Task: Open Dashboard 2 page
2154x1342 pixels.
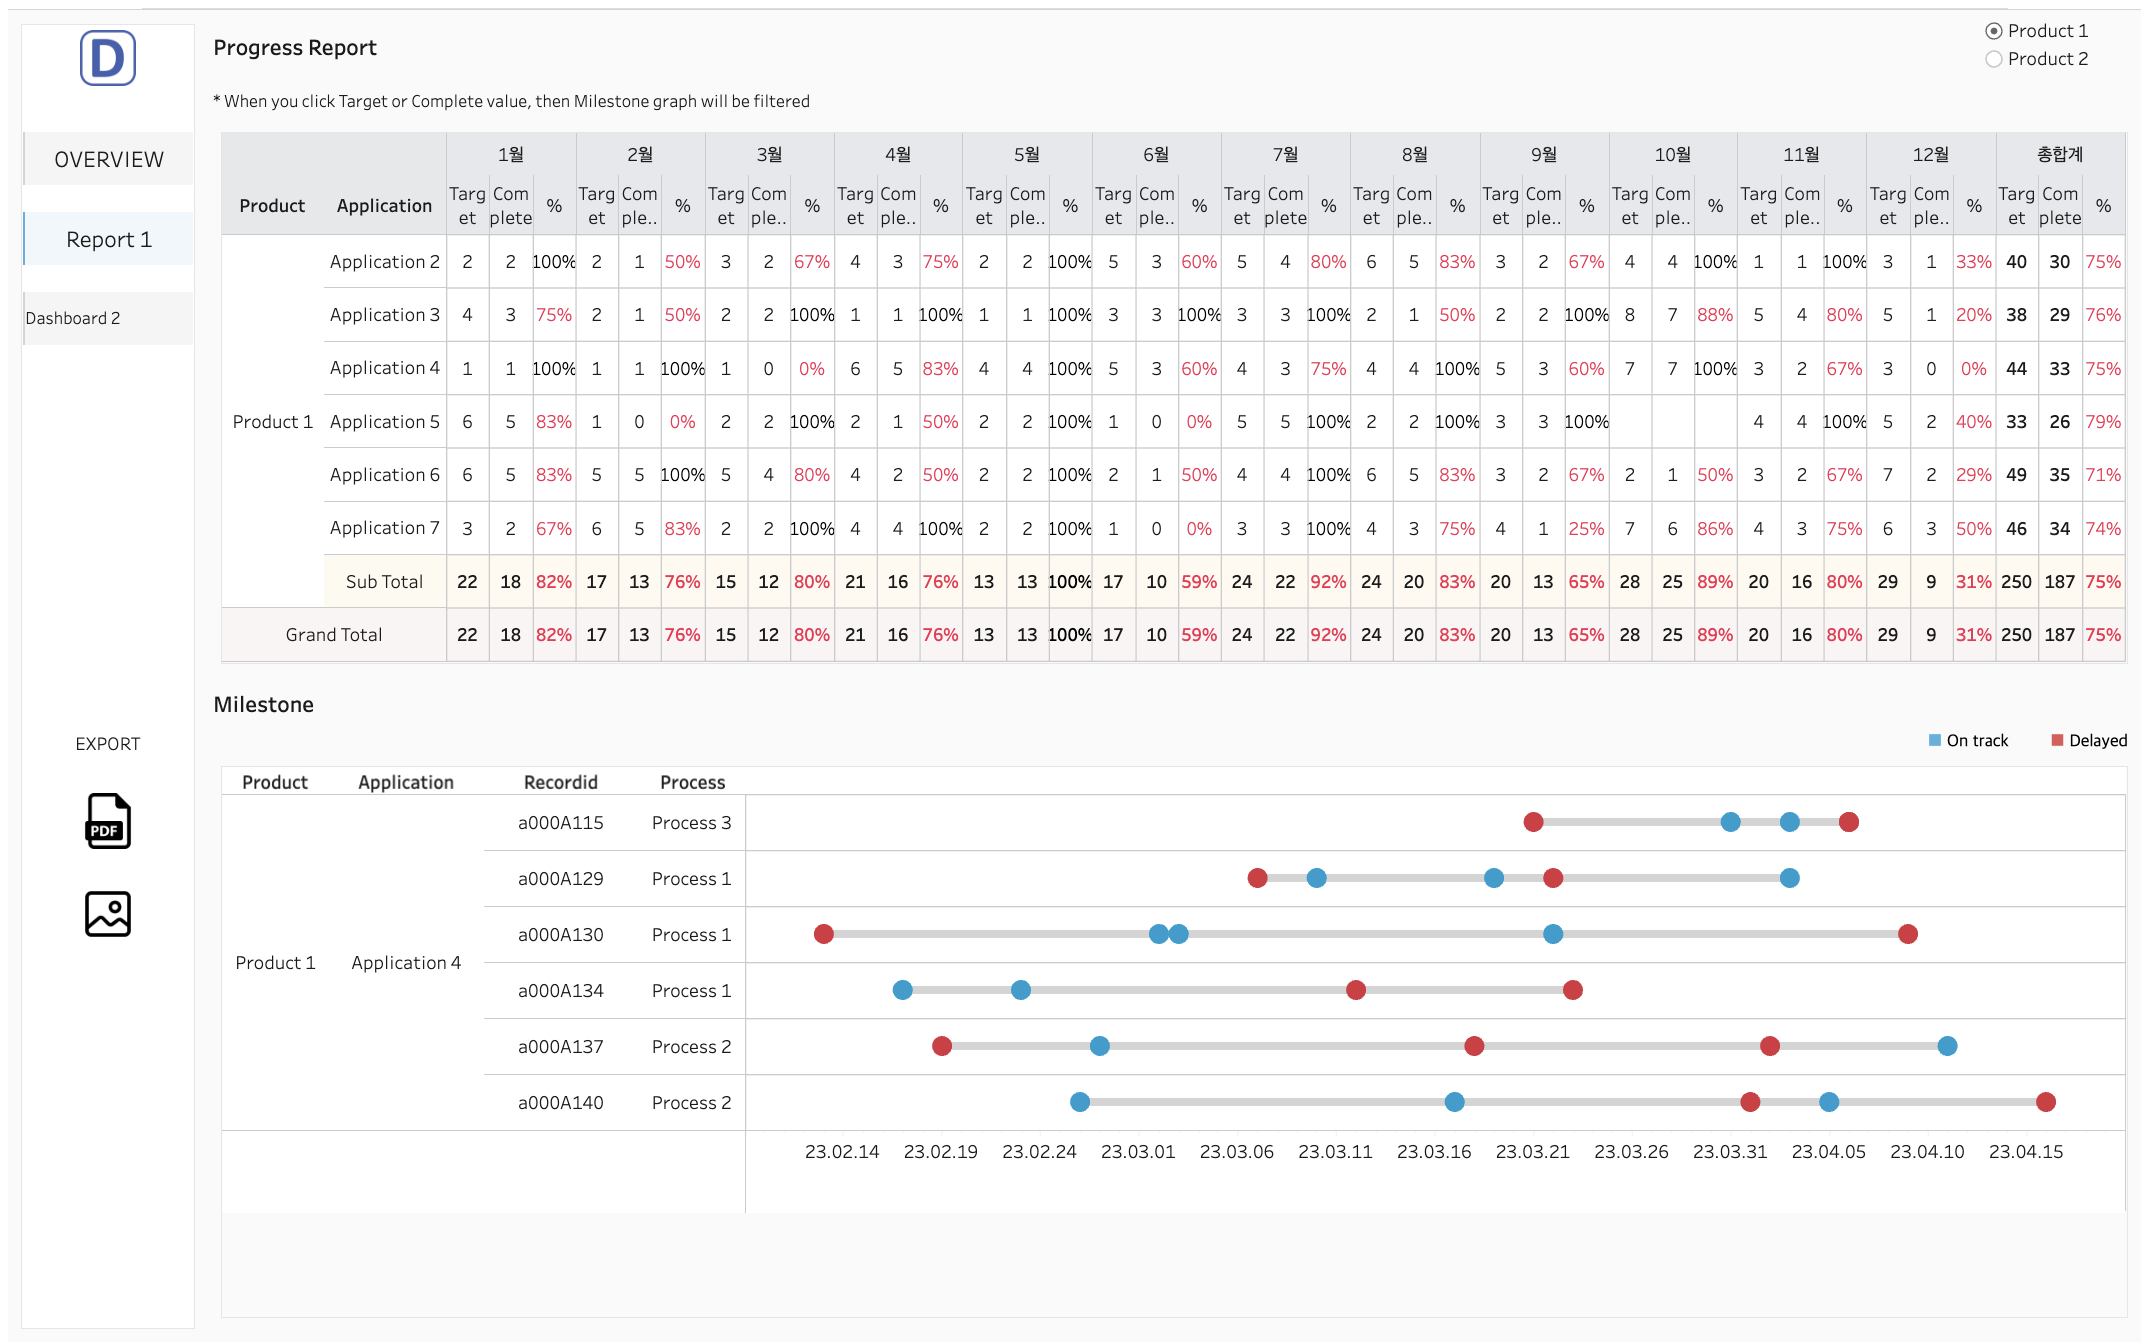Action: (73, 318)
